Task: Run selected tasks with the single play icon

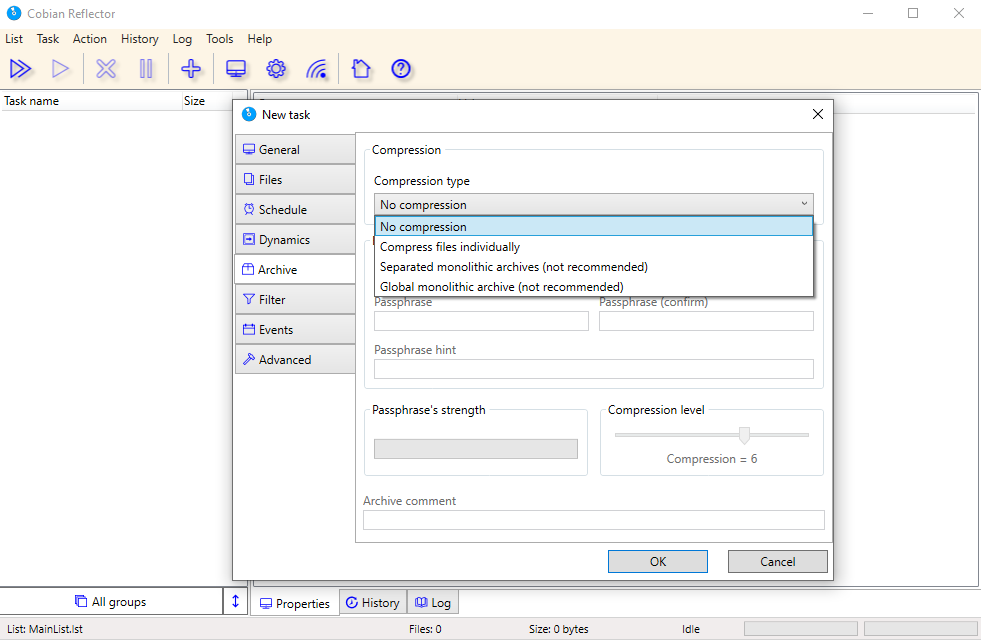Action: point(60,69)
